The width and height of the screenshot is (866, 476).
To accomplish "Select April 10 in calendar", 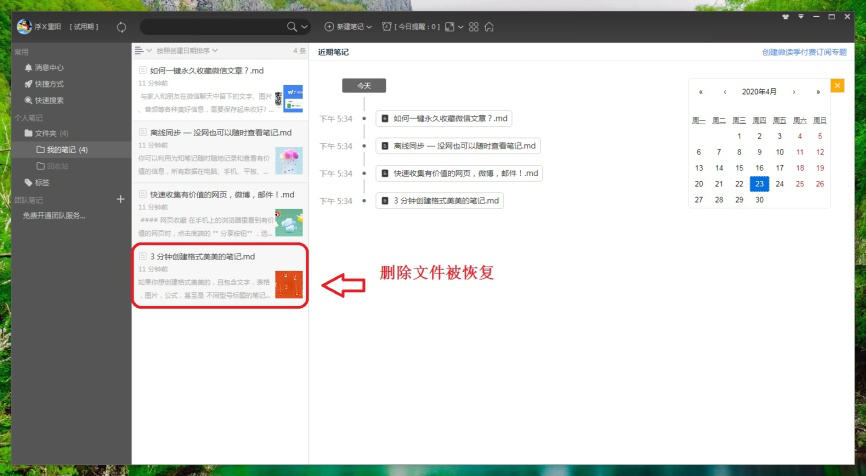I will click(x=780, y=152).
